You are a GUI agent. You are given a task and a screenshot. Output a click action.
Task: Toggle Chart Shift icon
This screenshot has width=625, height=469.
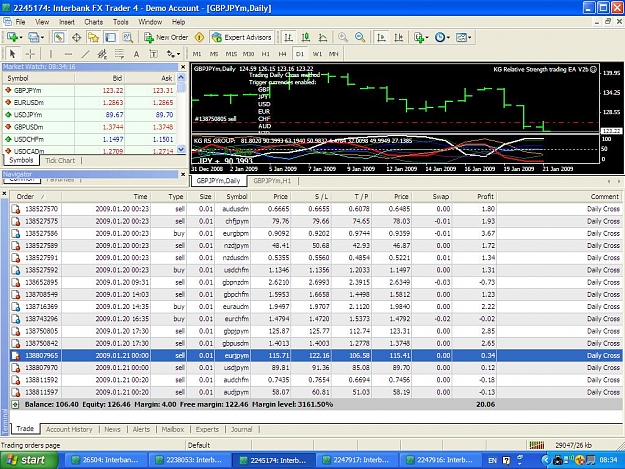pyautogui.click(x=399, y=37)
